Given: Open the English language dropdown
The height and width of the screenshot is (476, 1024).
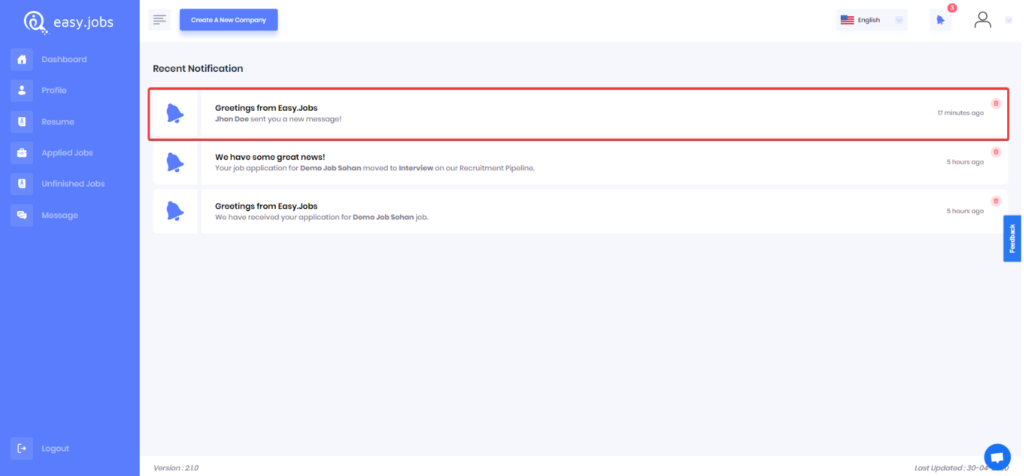Looking at the screenshot, I should tap(871, 20).
